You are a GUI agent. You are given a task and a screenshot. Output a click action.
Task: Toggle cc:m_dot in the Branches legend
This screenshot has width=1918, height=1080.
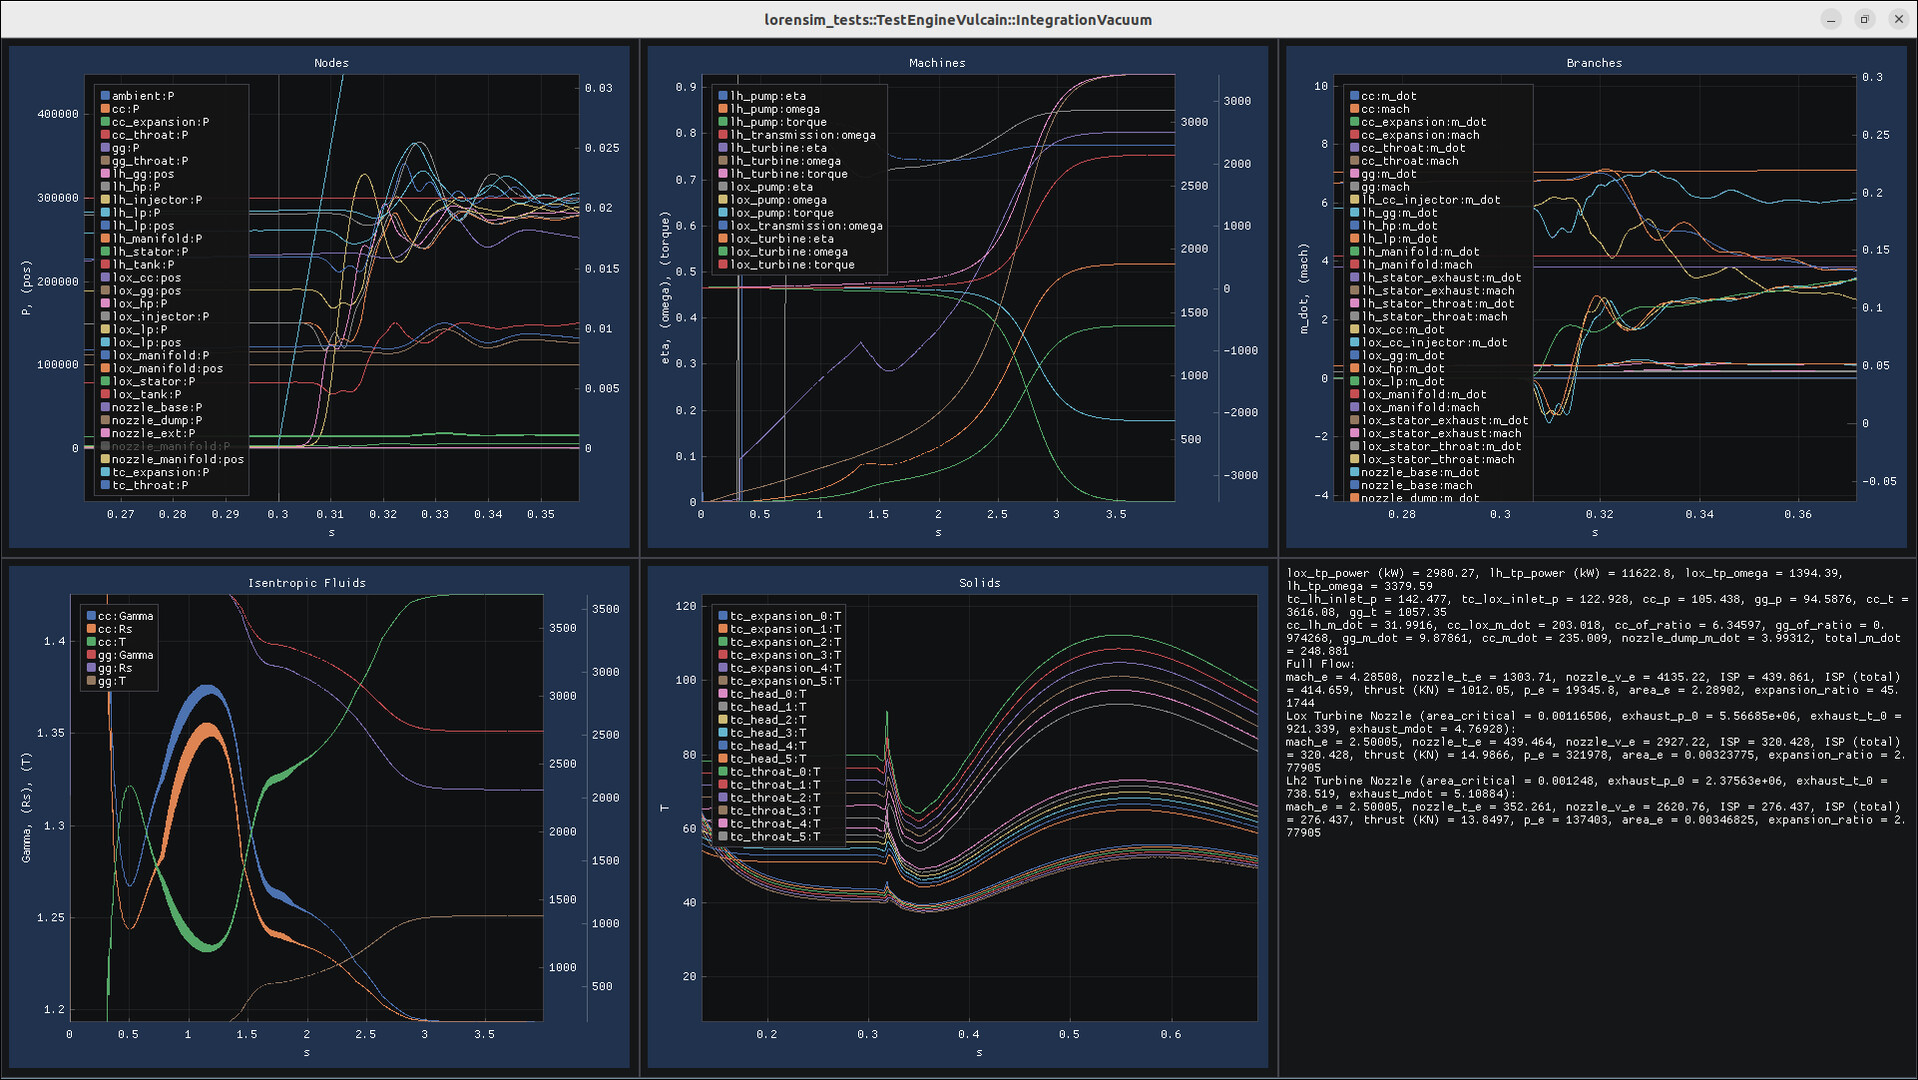click(1388, 96)
